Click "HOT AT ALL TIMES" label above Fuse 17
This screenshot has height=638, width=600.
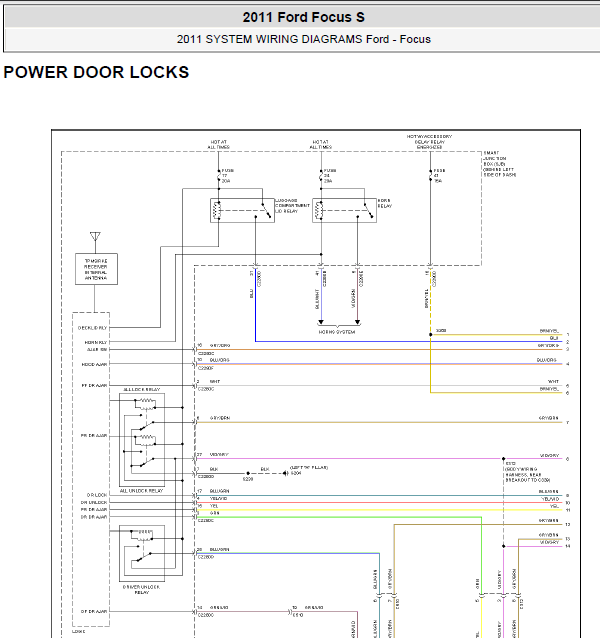[219, 144]
